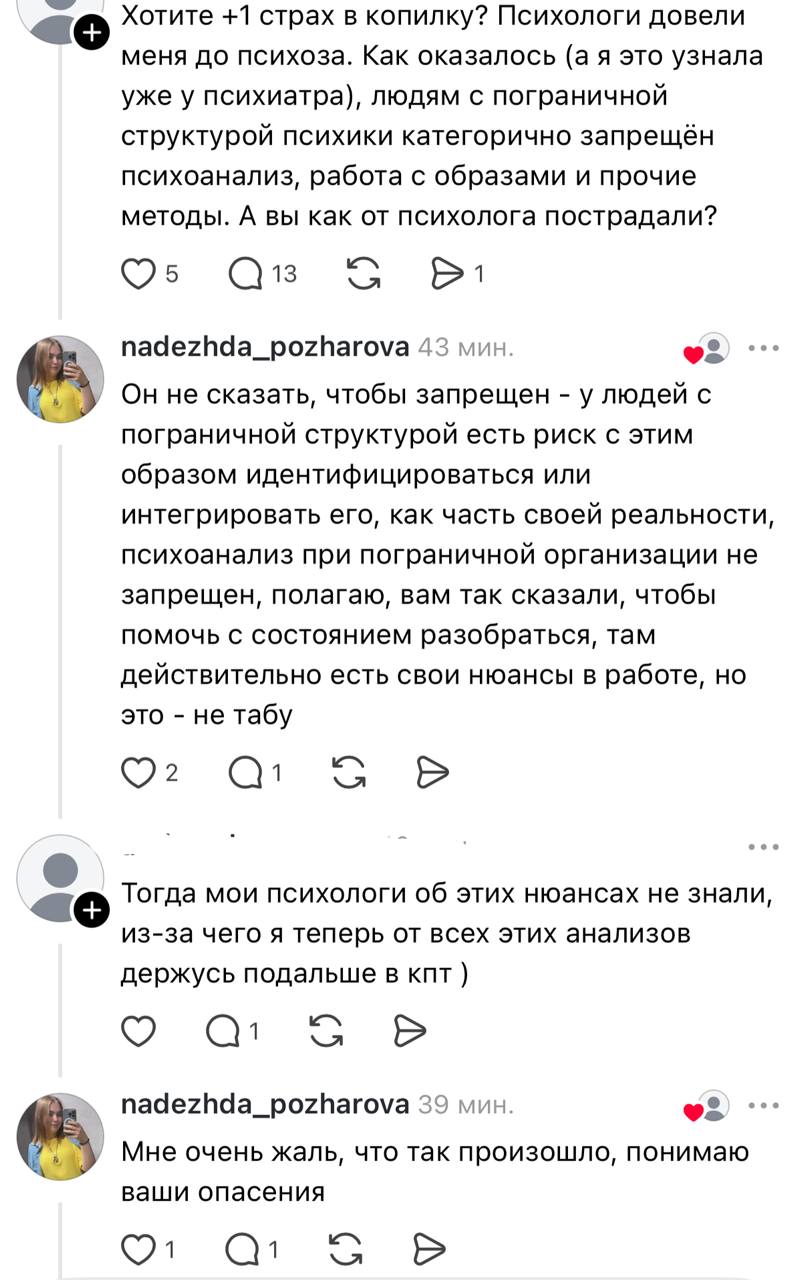Tap the heart-person badge on the 39 min comment
The image size is (806, 1280).
pyautogui.click(x=706, y=1107)
